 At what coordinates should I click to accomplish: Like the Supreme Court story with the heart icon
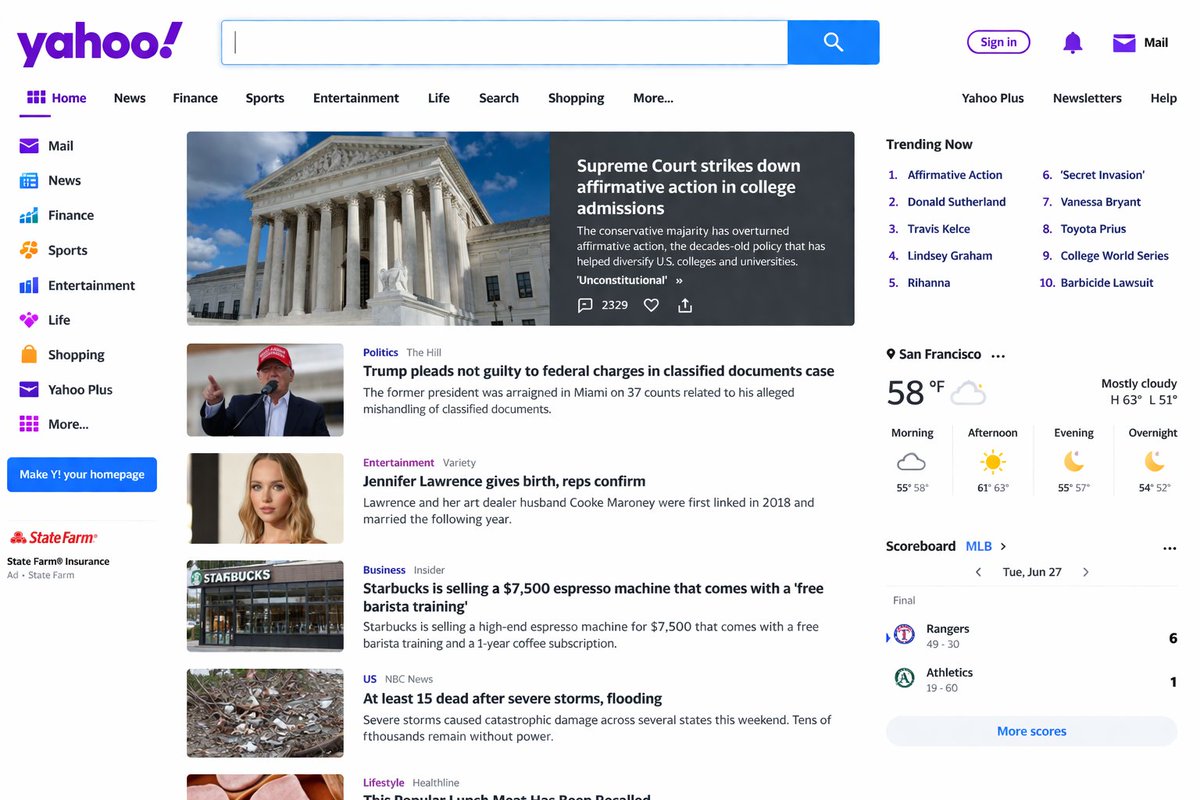651,305
